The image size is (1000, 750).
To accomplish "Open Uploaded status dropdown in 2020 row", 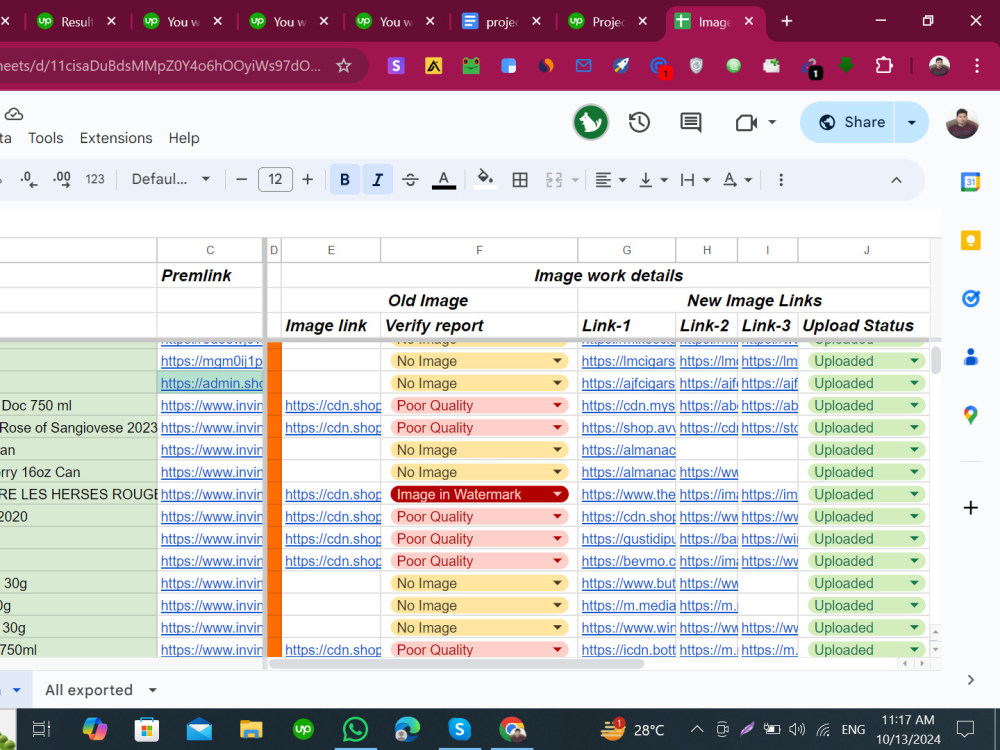I will (914, 517).
